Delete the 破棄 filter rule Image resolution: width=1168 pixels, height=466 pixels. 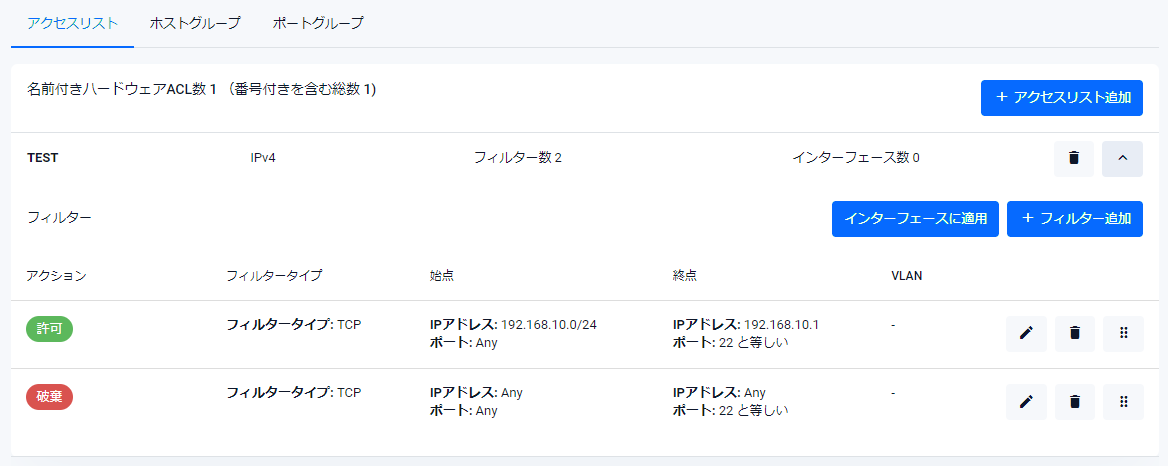(x=1074, y=402)
